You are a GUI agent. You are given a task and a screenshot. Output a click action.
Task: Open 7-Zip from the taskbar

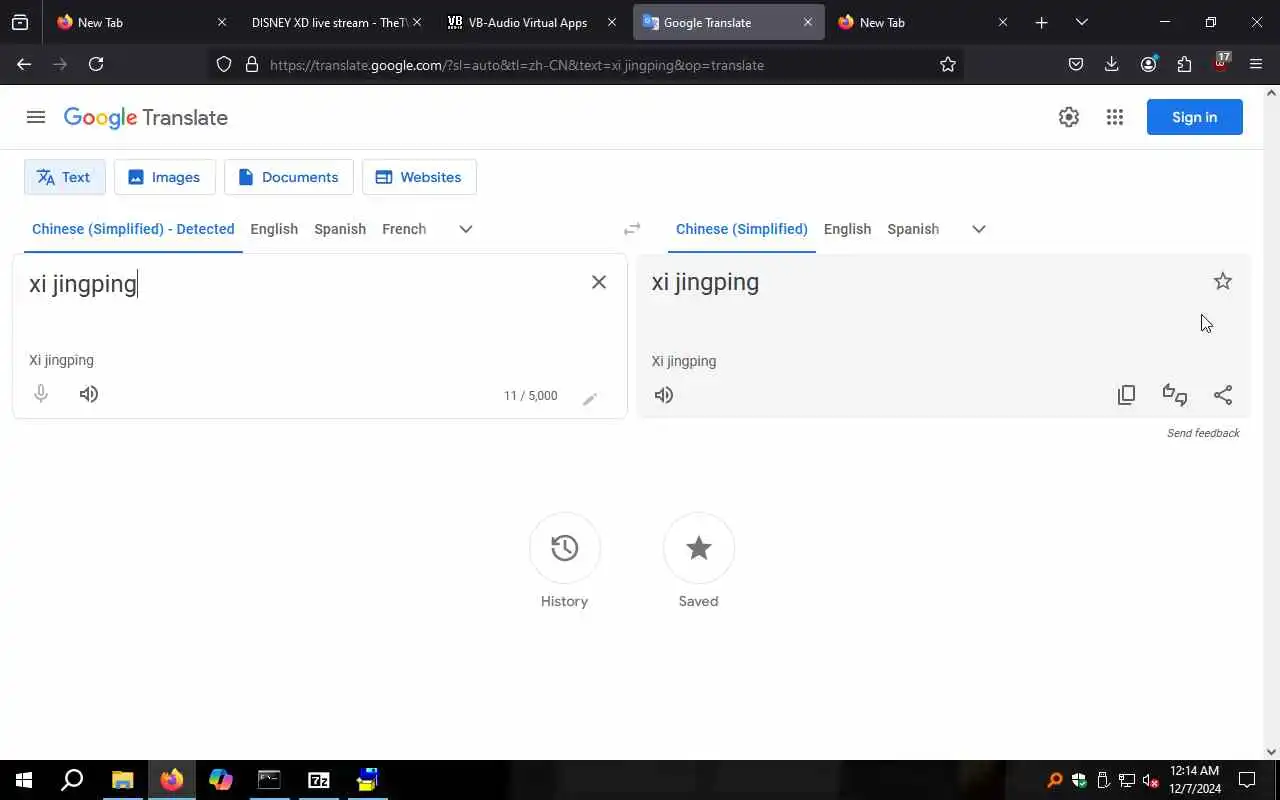point(318,780)
